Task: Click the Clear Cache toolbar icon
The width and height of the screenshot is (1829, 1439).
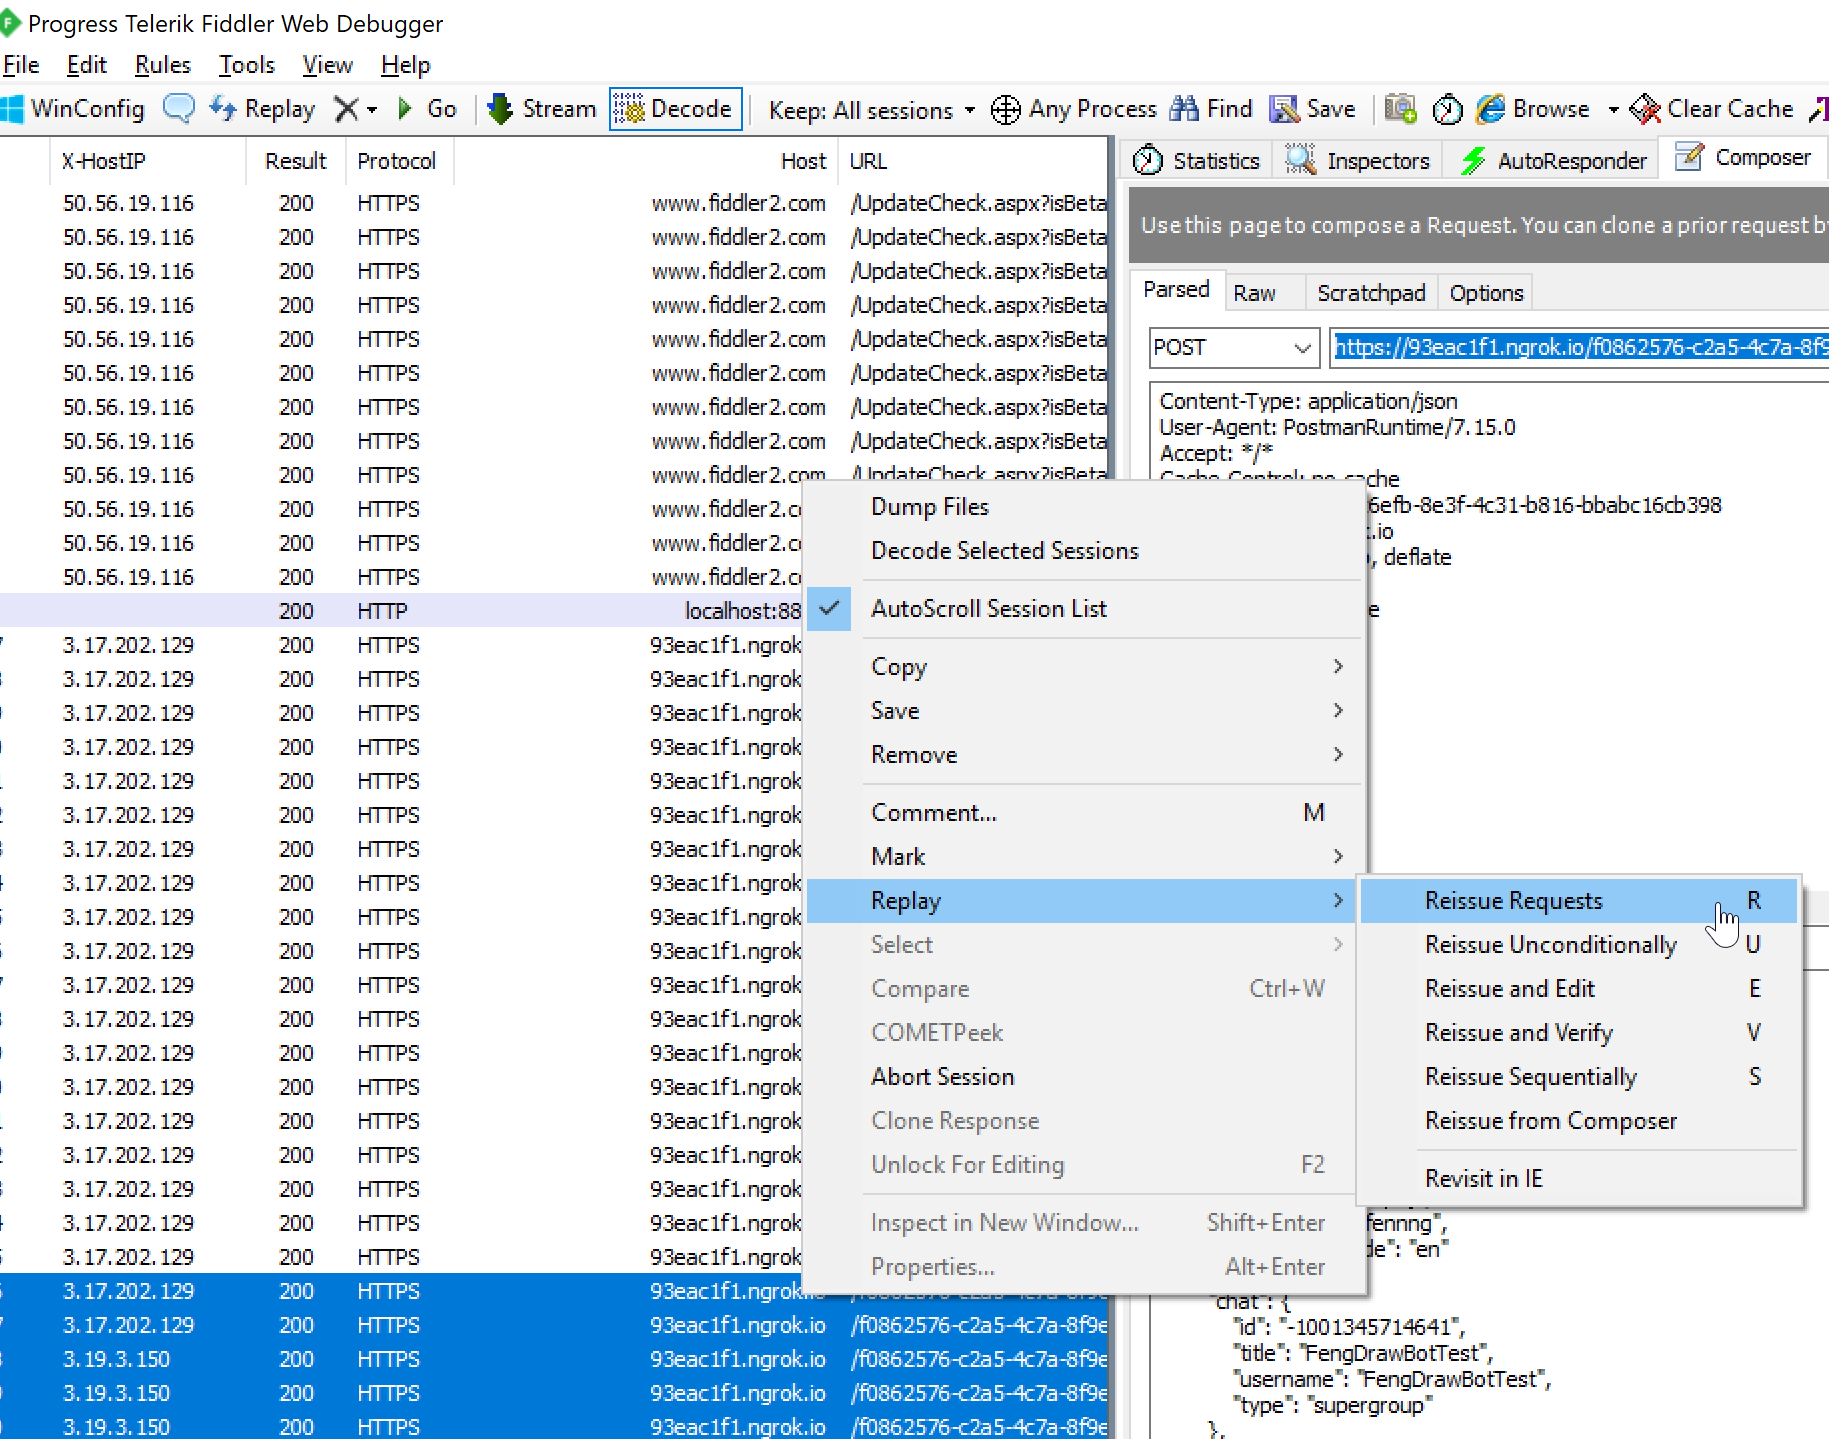Action: tap(1645, 108)
